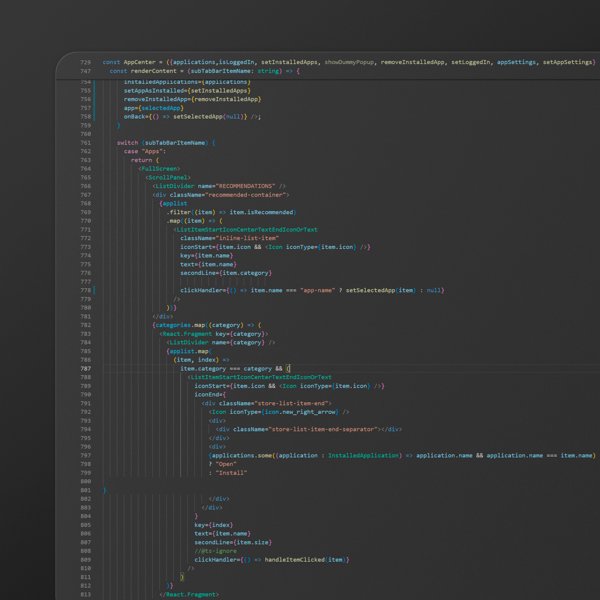Click line number 787 in gutter
Viewport: 600px width, 600px height.
[86, 369]
